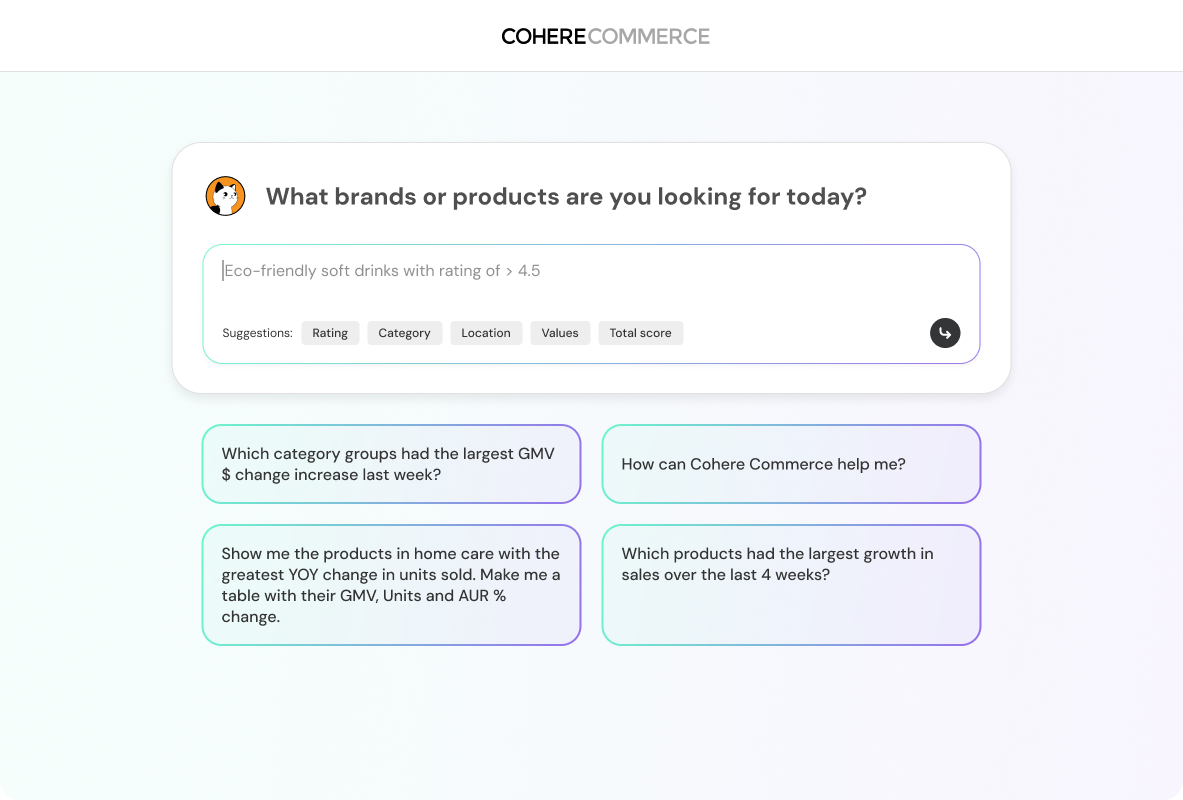Click the 'Eco-friendly soft drinks' placeholder text
The image size is (1183, 800).
pos(381,271)
